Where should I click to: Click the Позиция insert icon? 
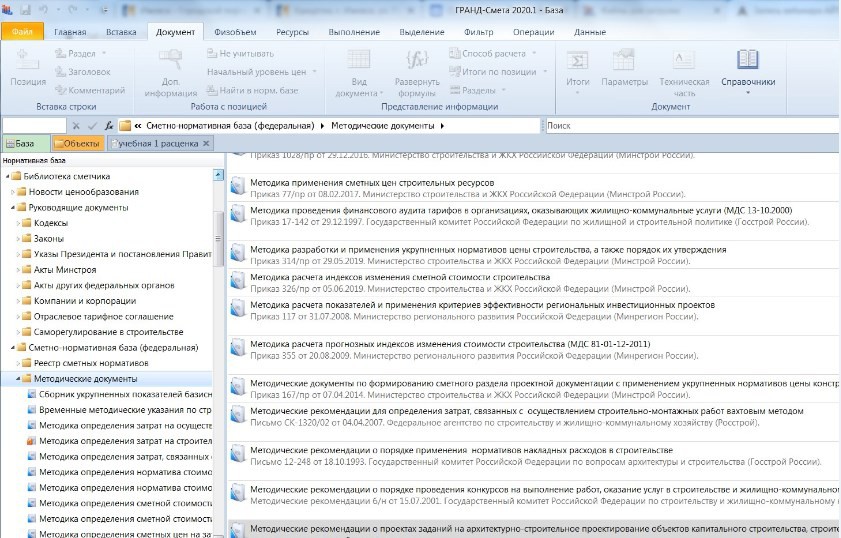coord(28,60)
